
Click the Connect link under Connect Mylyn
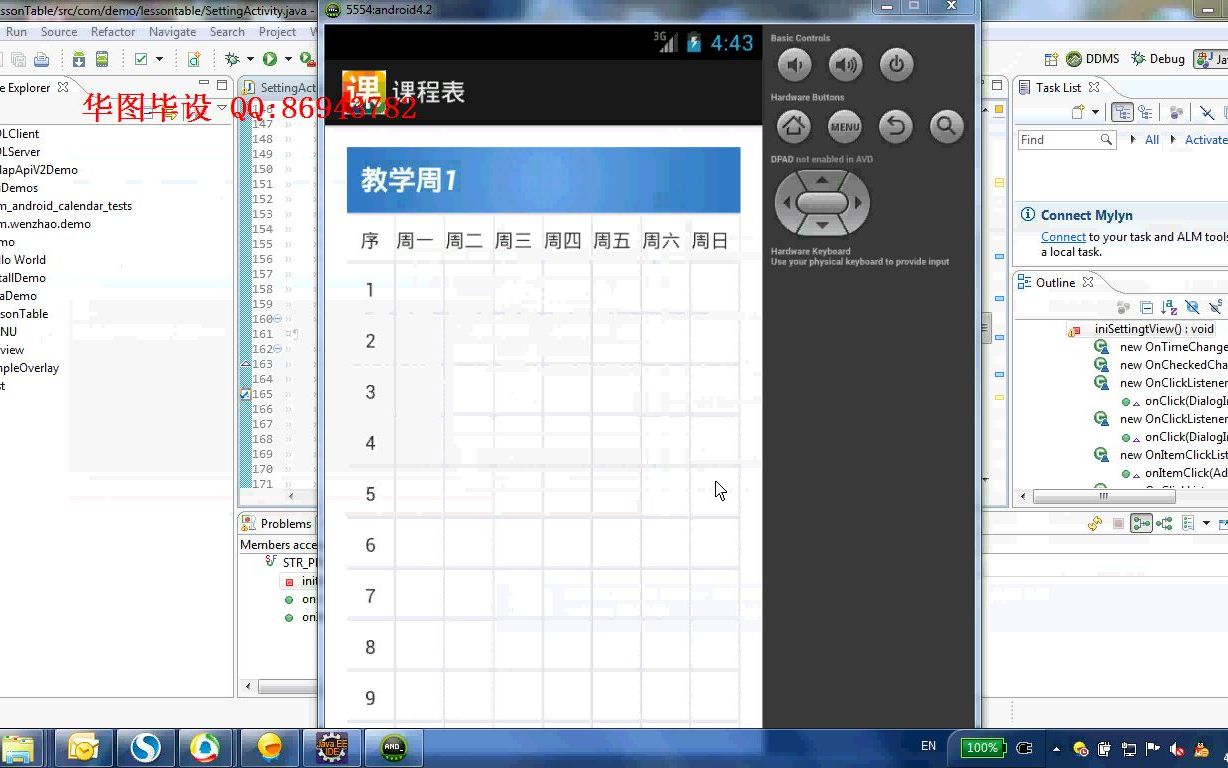(1063, 237)
